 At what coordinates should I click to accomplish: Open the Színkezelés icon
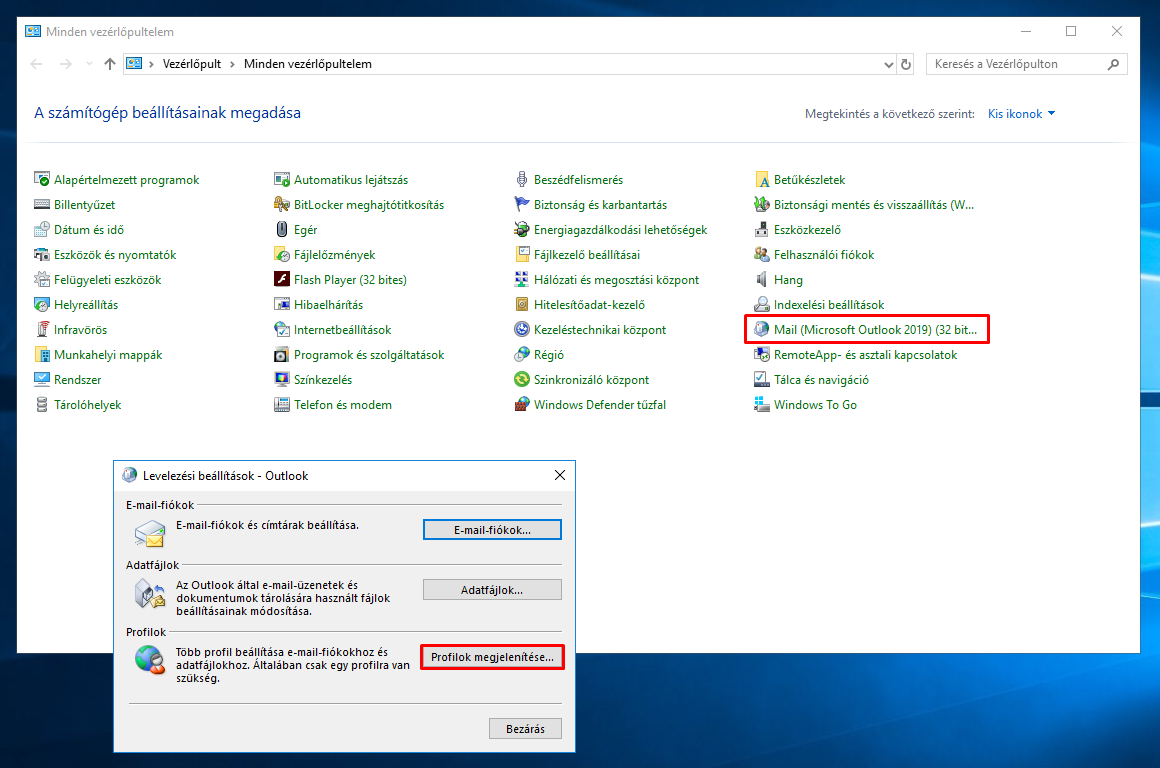pos(282,380)
